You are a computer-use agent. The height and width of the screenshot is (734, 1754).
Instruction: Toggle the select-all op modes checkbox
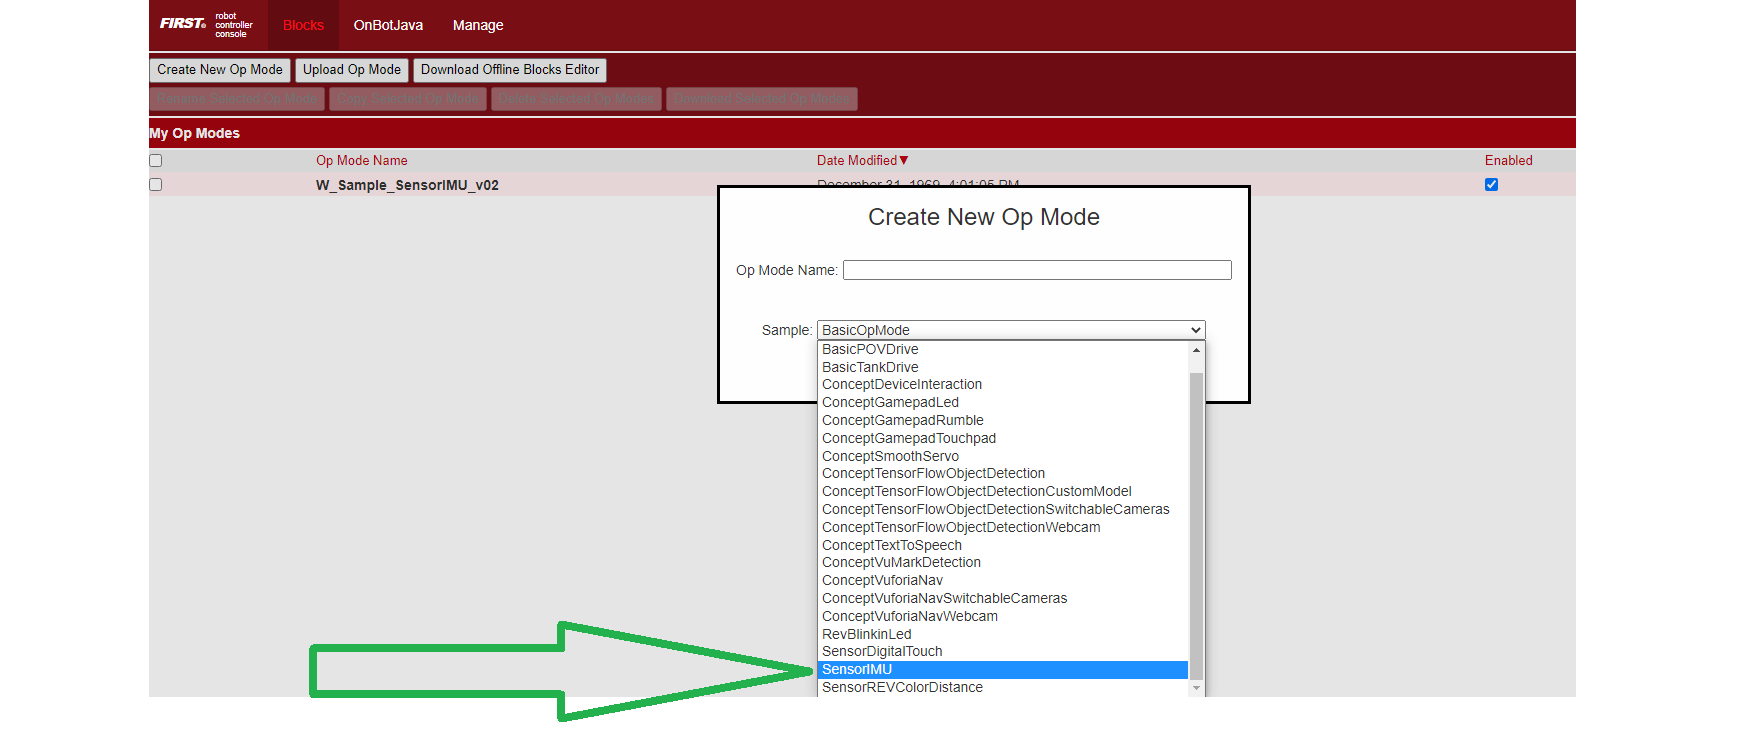[156, 160]
